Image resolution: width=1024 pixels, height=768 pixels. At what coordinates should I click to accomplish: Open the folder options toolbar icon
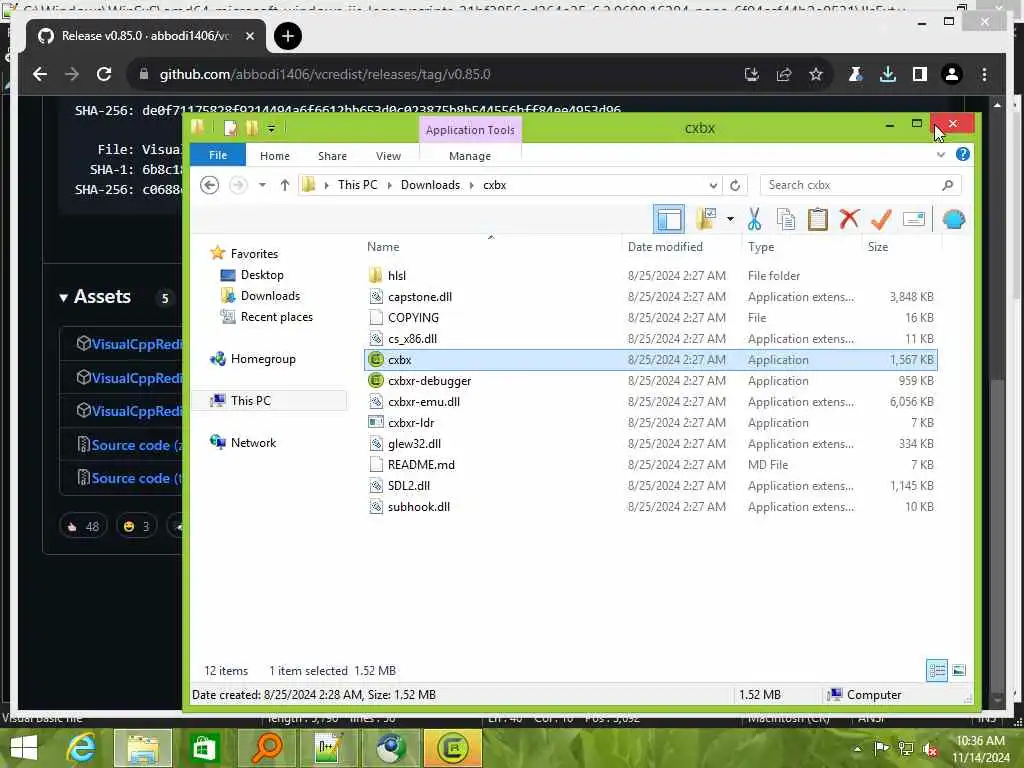tap(707, 219)
